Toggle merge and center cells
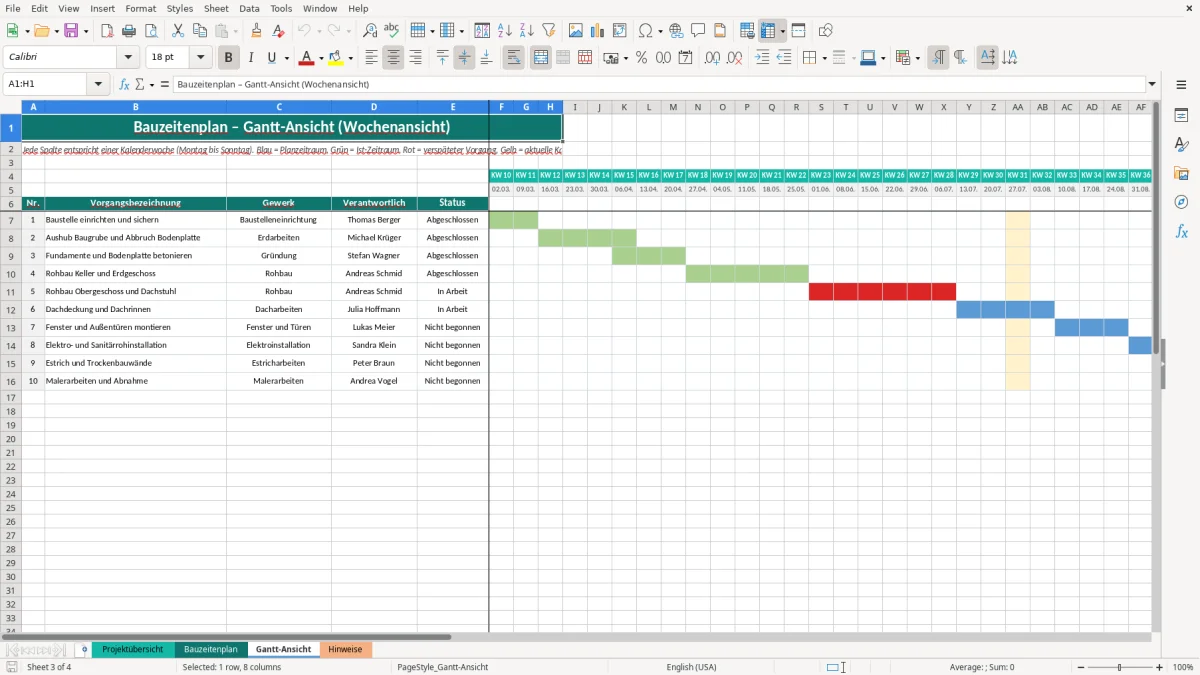 (541, 58)
